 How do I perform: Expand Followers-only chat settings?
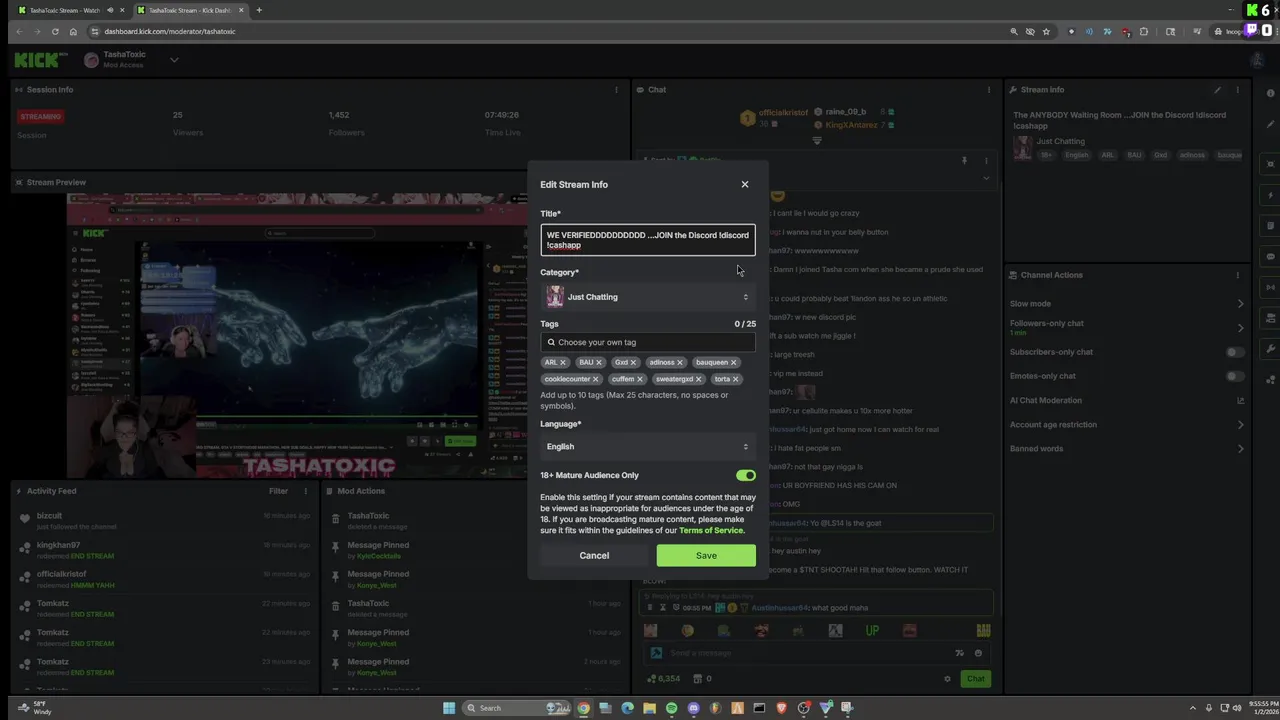tap(1240, 328)
